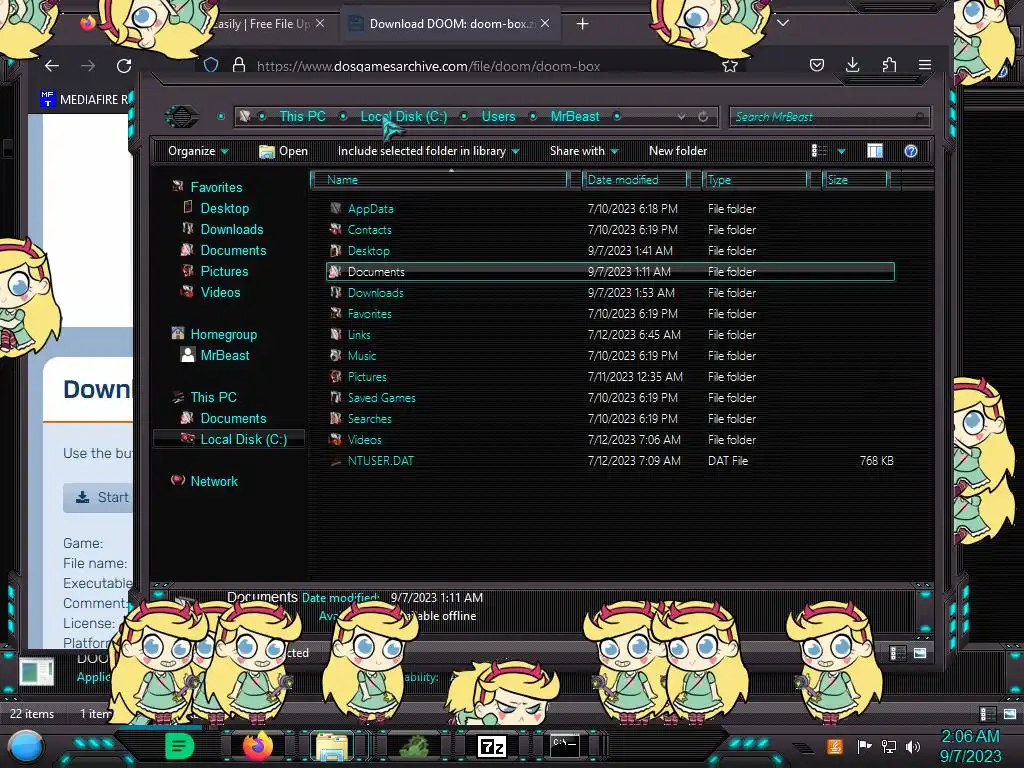
Task: Change view layout icon
Action: 819,151
